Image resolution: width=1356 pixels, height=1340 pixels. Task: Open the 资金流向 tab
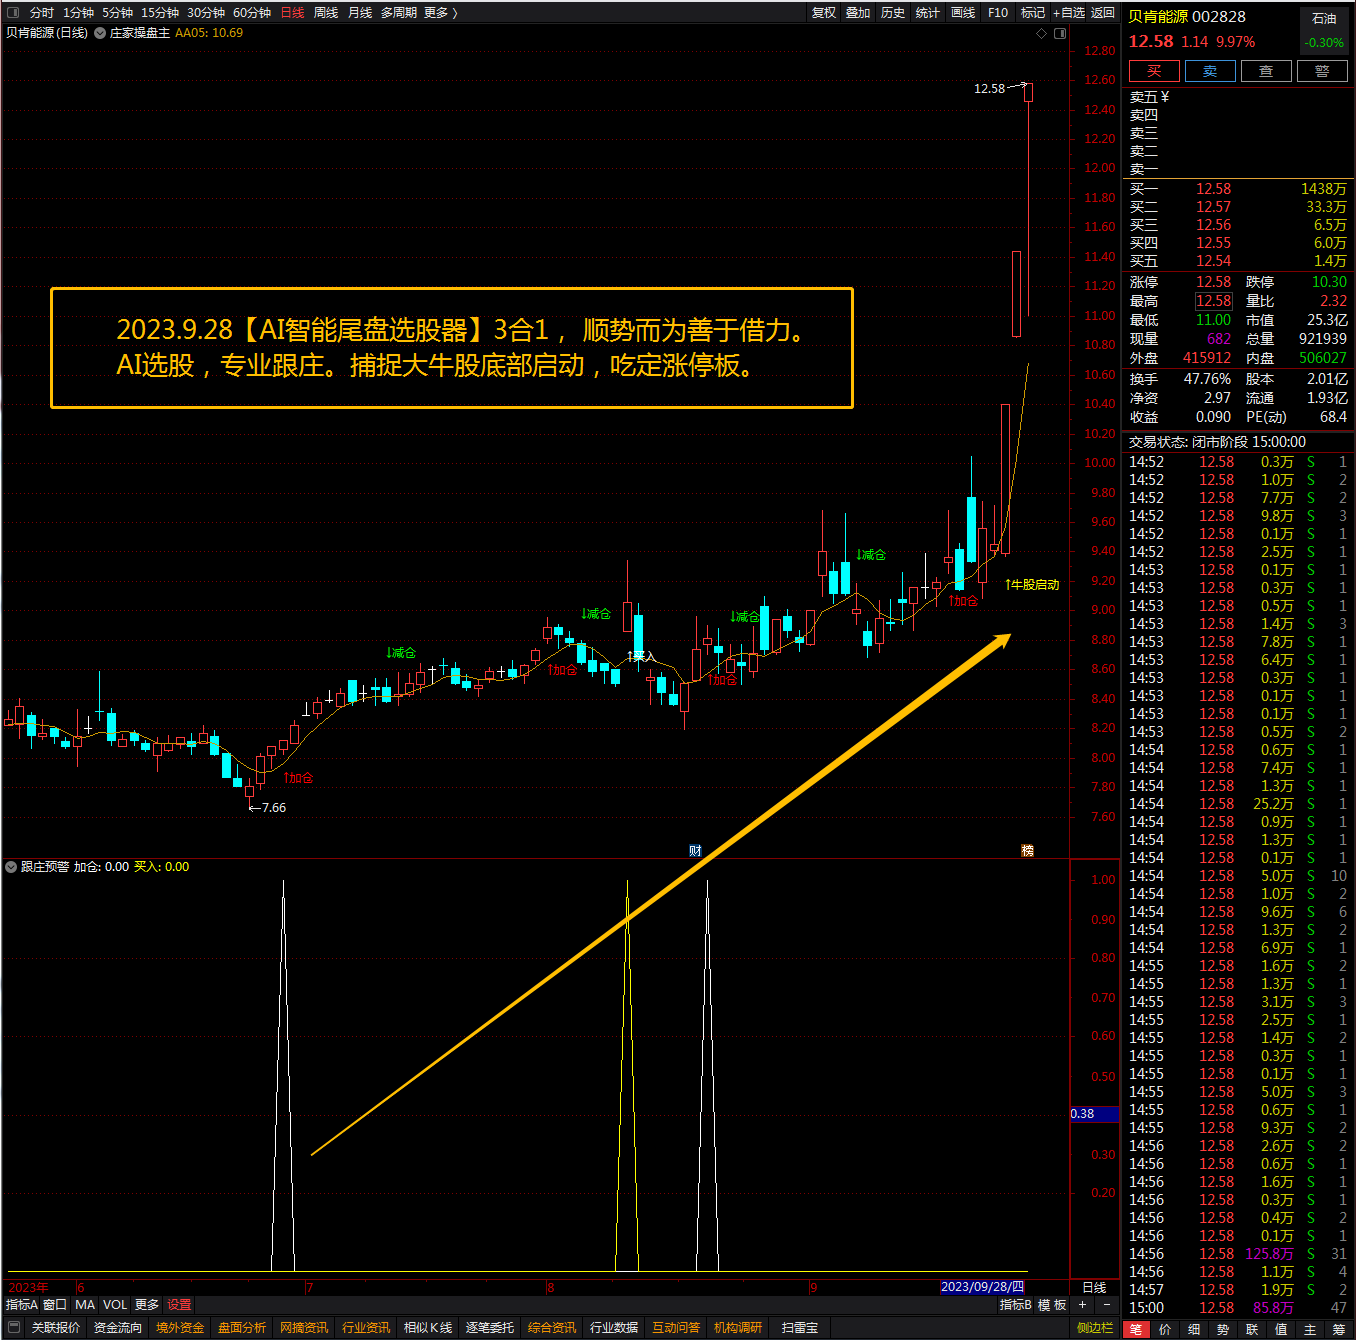coord(118,1328)
